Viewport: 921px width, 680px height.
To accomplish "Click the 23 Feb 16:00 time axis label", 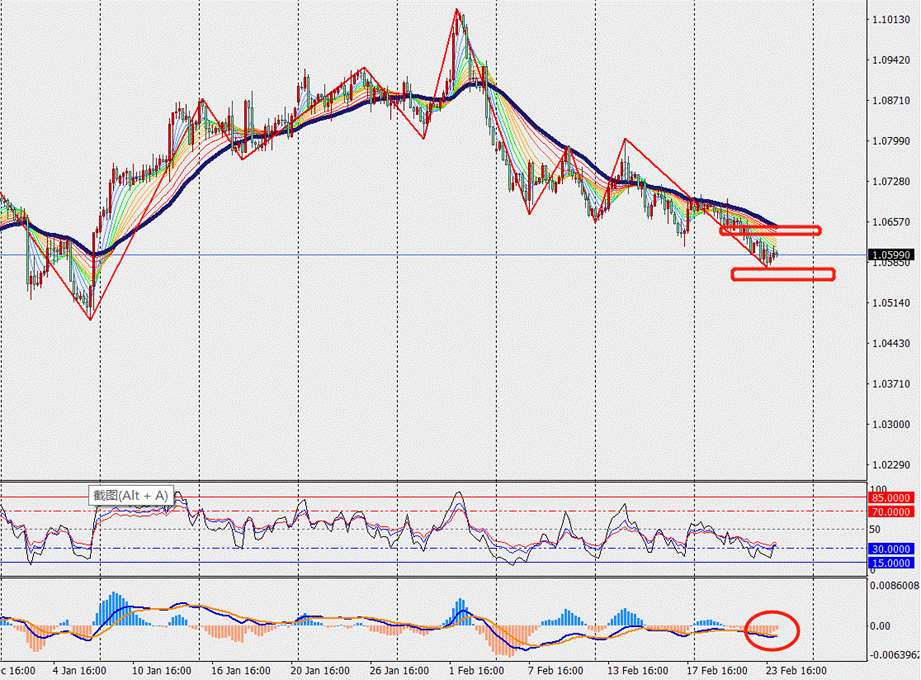I will tap(796, 670).
